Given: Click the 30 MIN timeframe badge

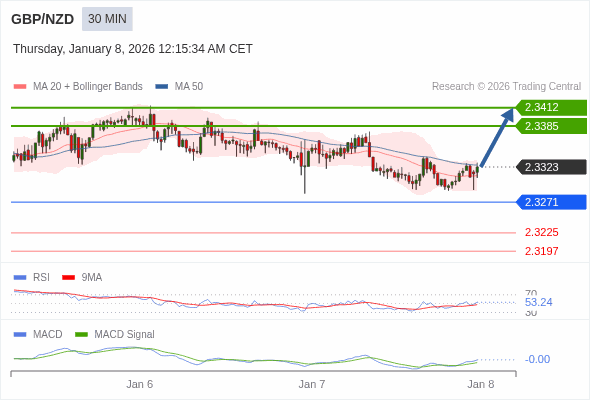Looking at the screenshot, I should [107, 19].
